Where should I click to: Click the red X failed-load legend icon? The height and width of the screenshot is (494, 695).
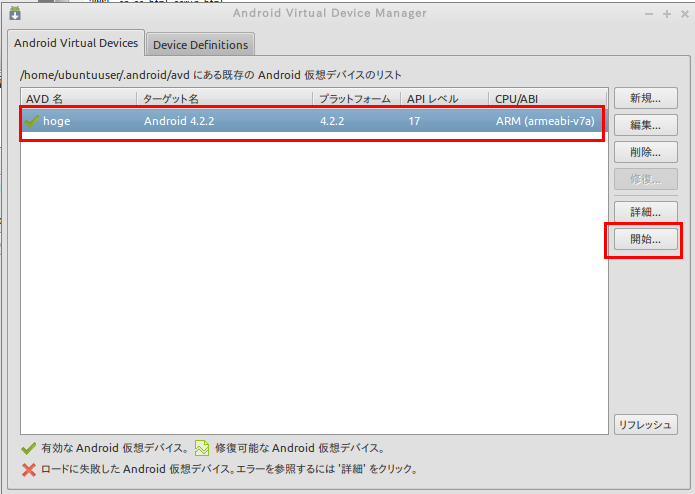tap(29, 470)
